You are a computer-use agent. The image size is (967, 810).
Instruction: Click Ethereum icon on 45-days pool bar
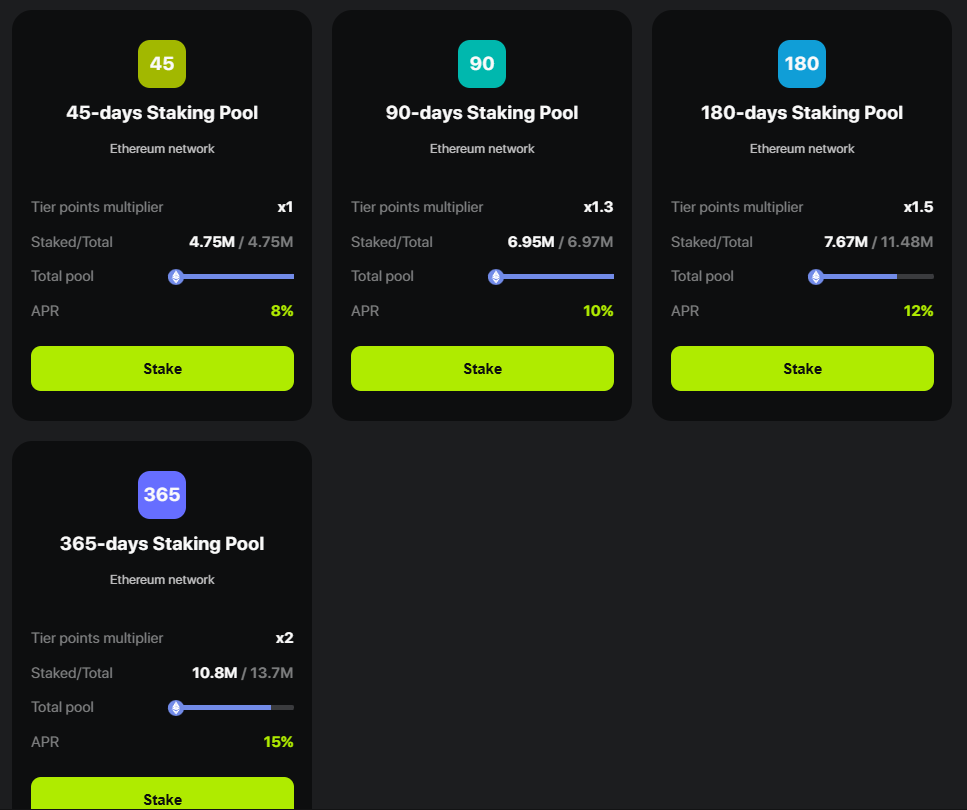(x=176, y=277)
